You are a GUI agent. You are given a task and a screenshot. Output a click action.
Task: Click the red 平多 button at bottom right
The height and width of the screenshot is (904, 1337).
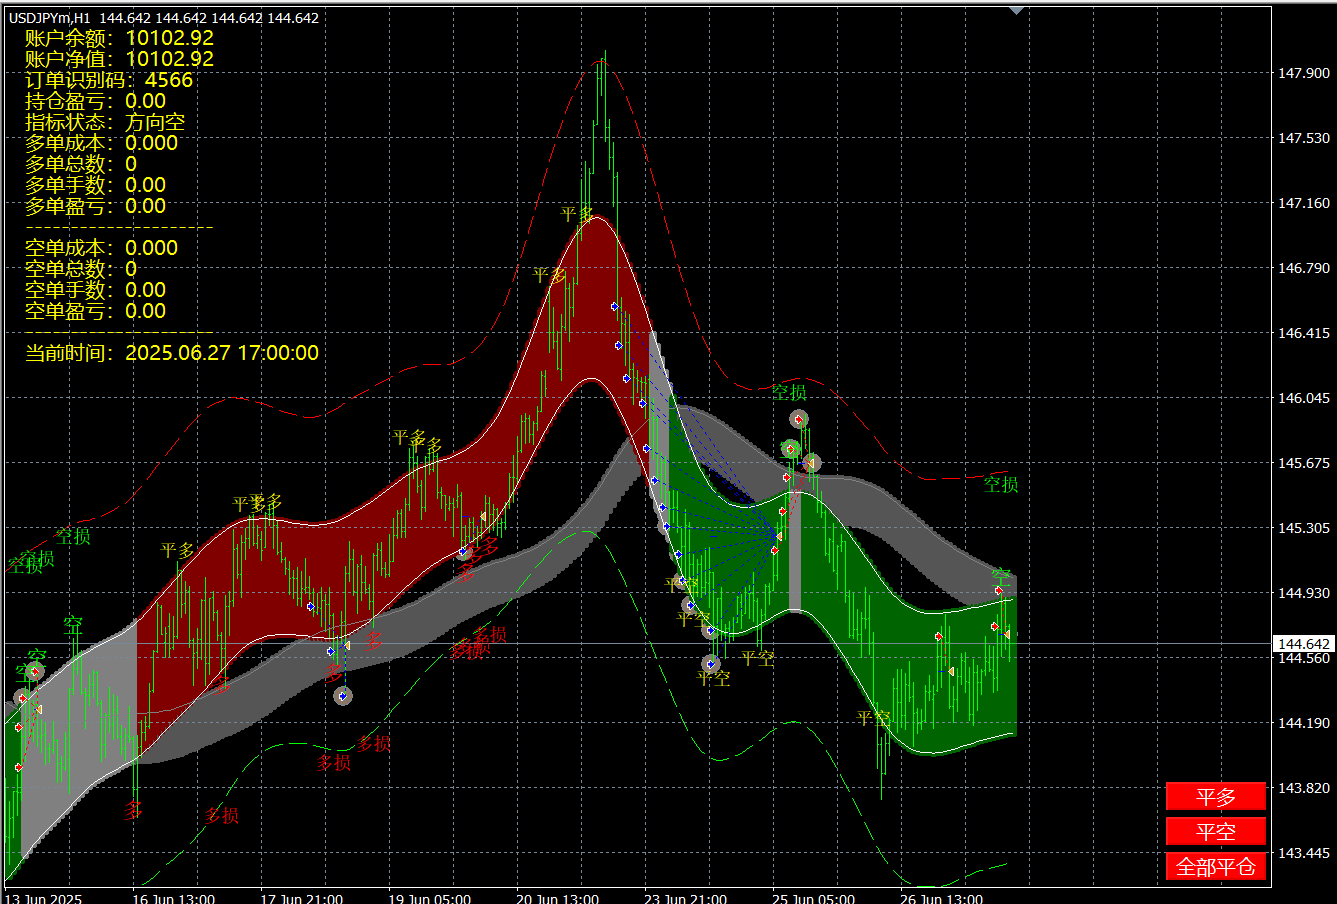click(x=1215, y=797)
